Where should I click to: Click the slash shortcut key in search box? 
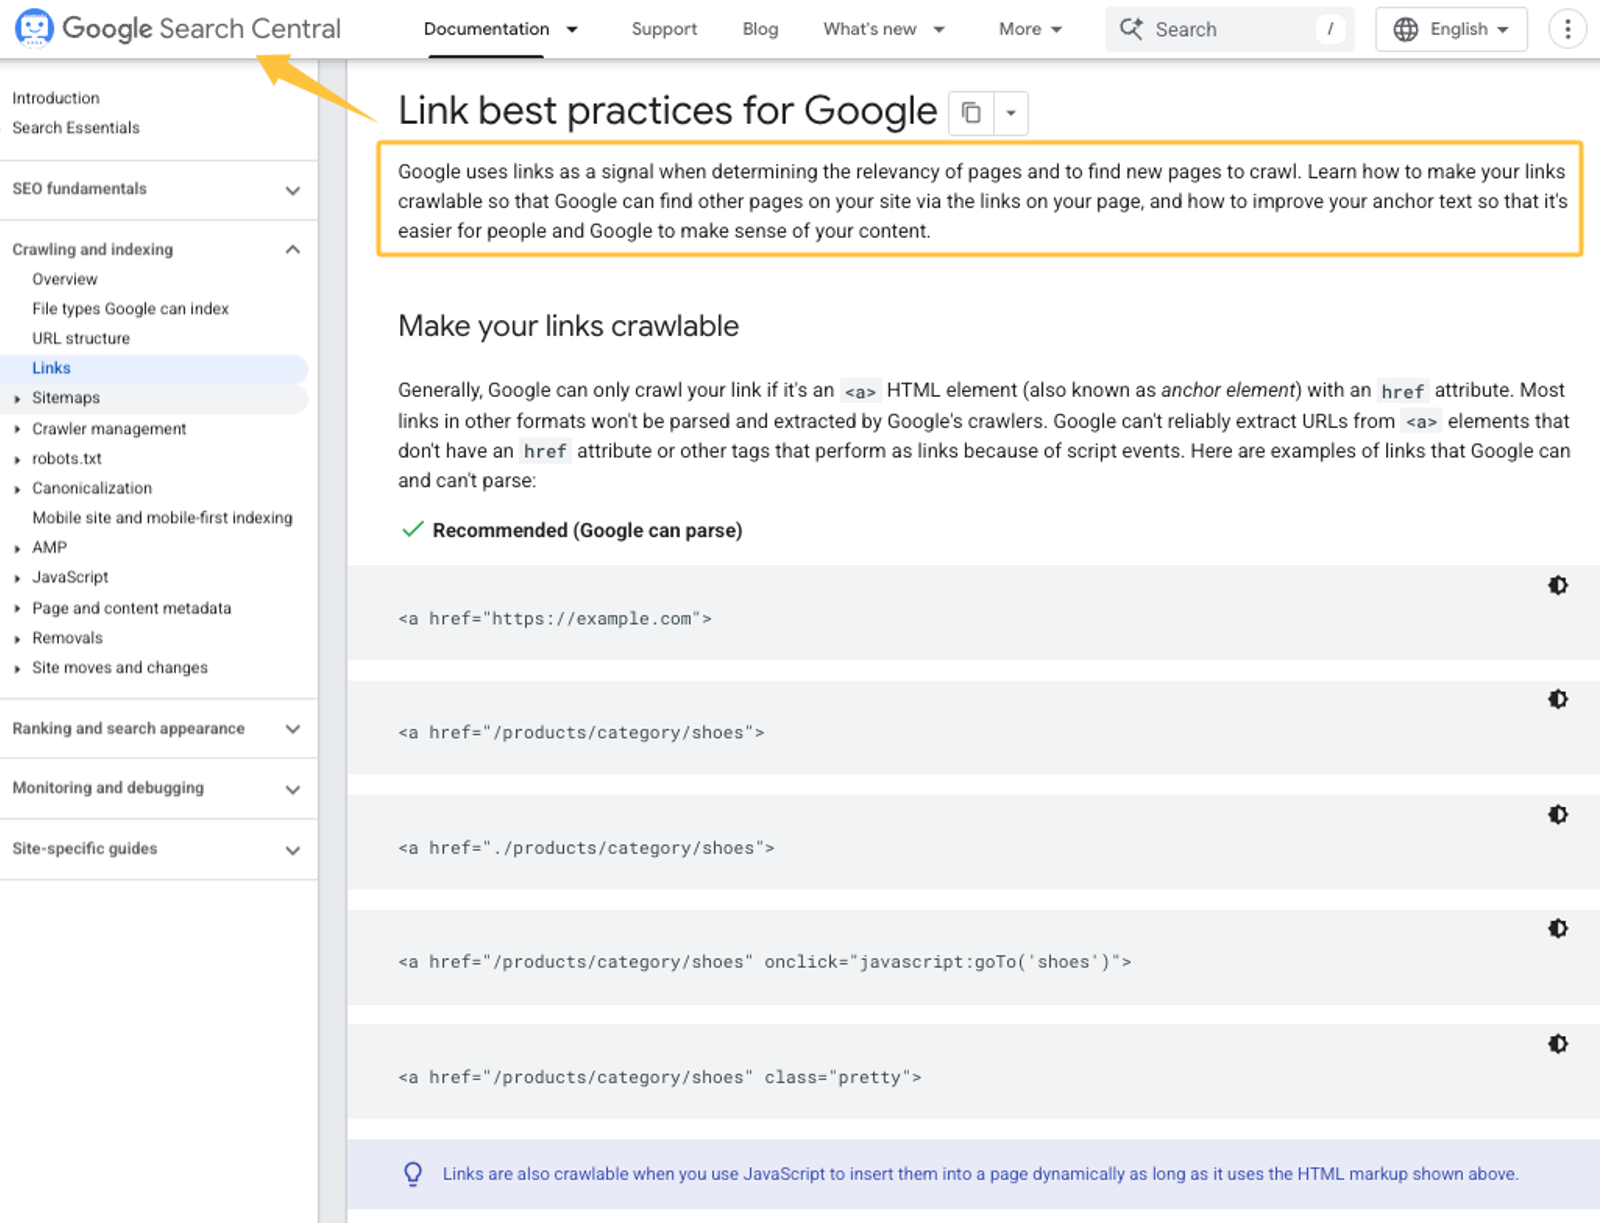coord(1330,29)
